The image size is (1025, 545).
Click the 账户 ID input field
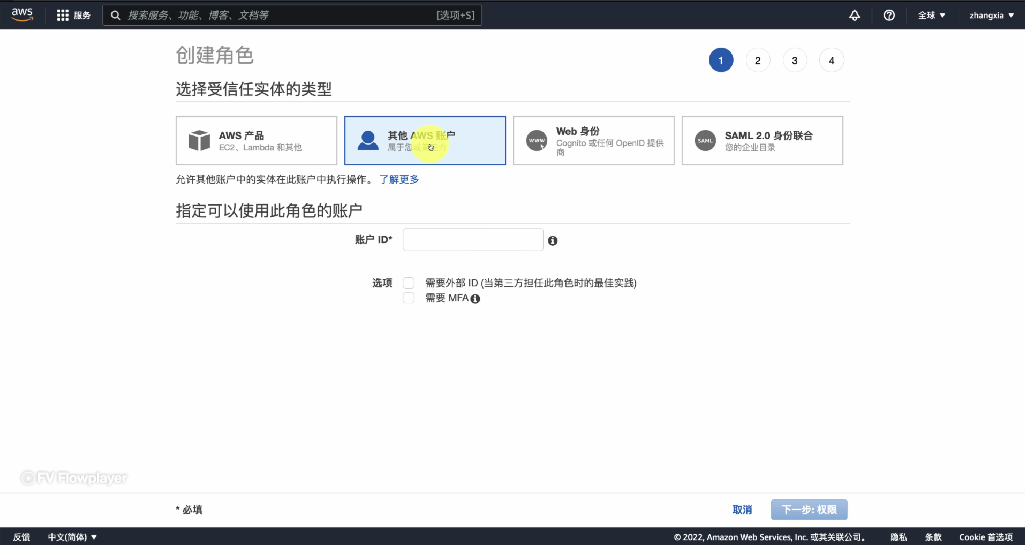[x=473, y=240]
